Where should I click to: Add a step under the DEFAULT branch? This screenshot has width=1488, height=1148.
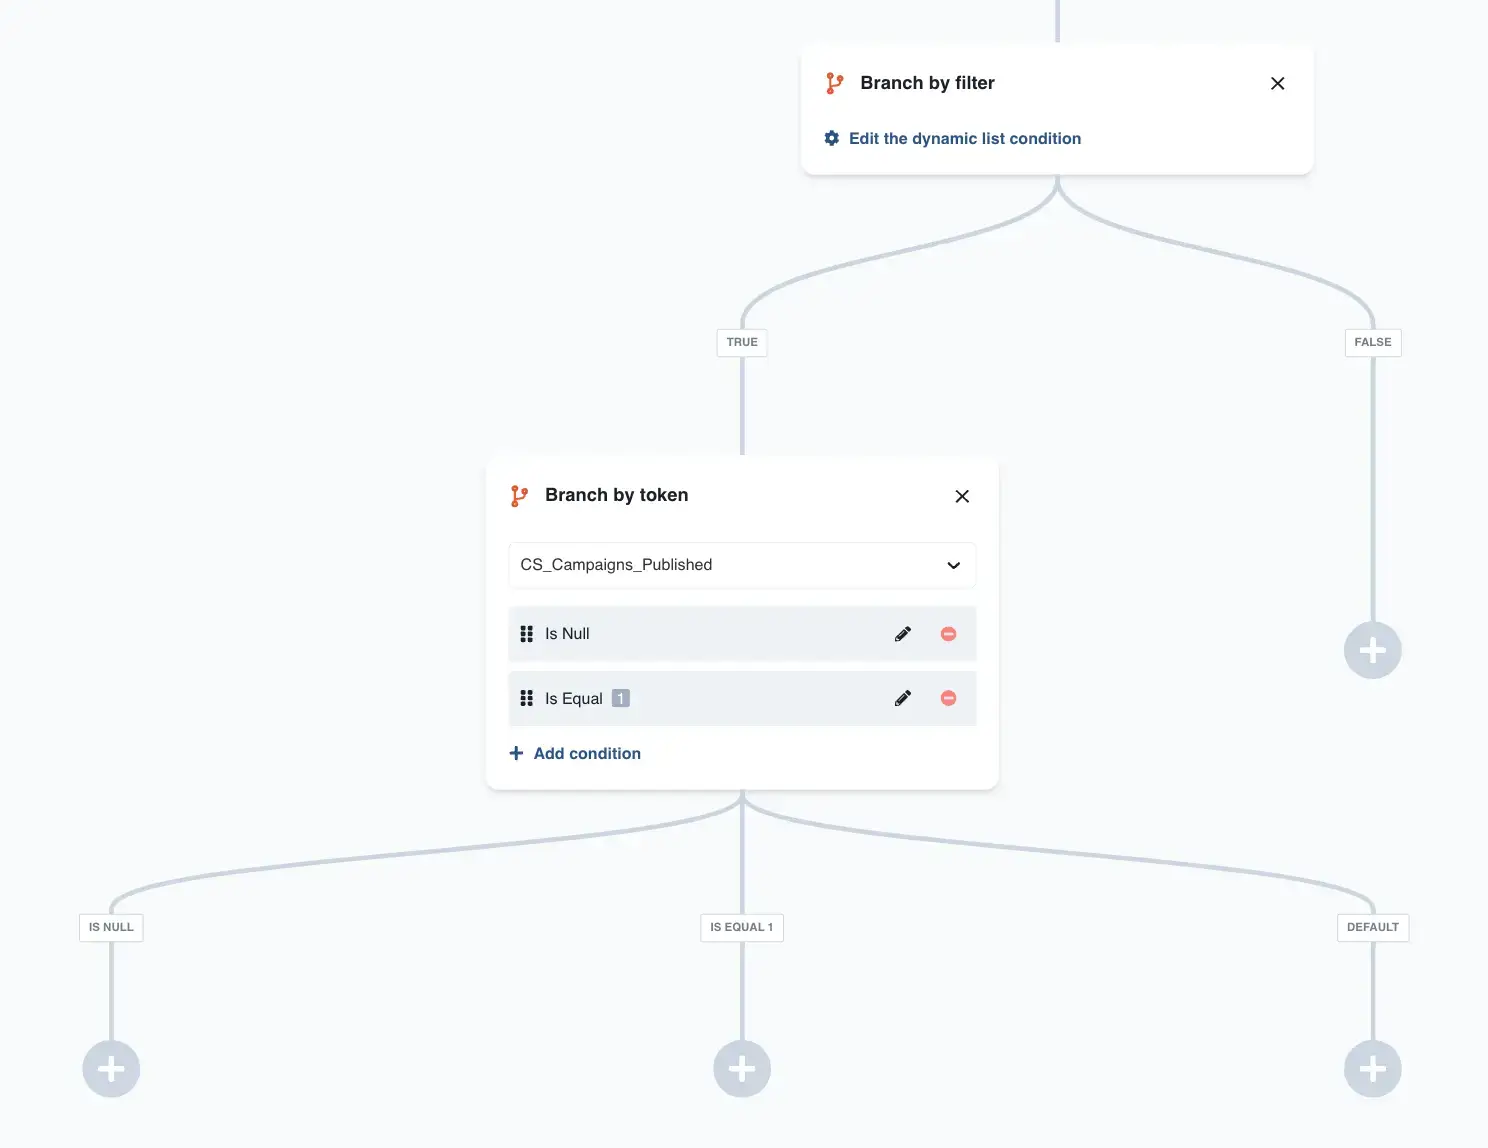pos(1373,1069)
